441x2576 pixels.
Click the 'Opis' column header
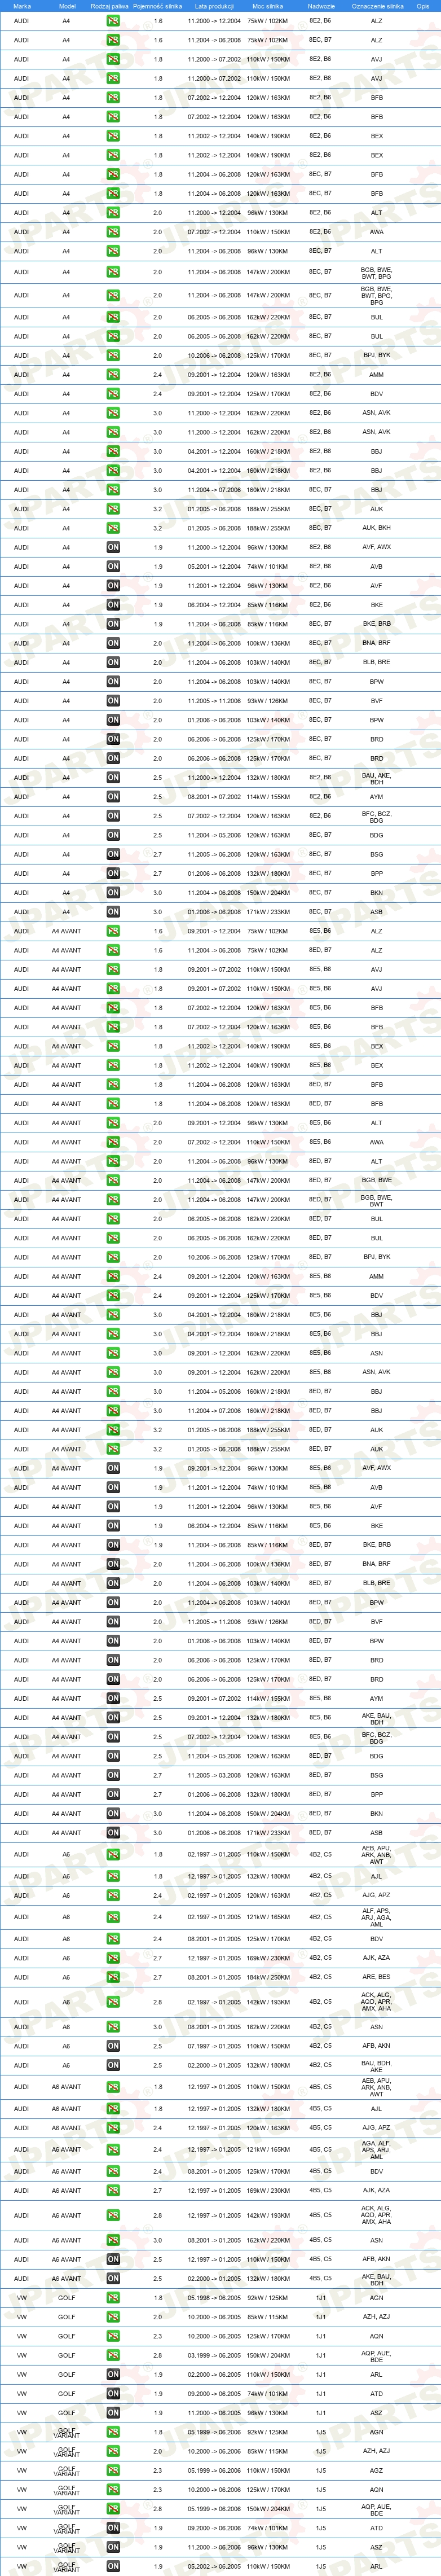point(423,6)
